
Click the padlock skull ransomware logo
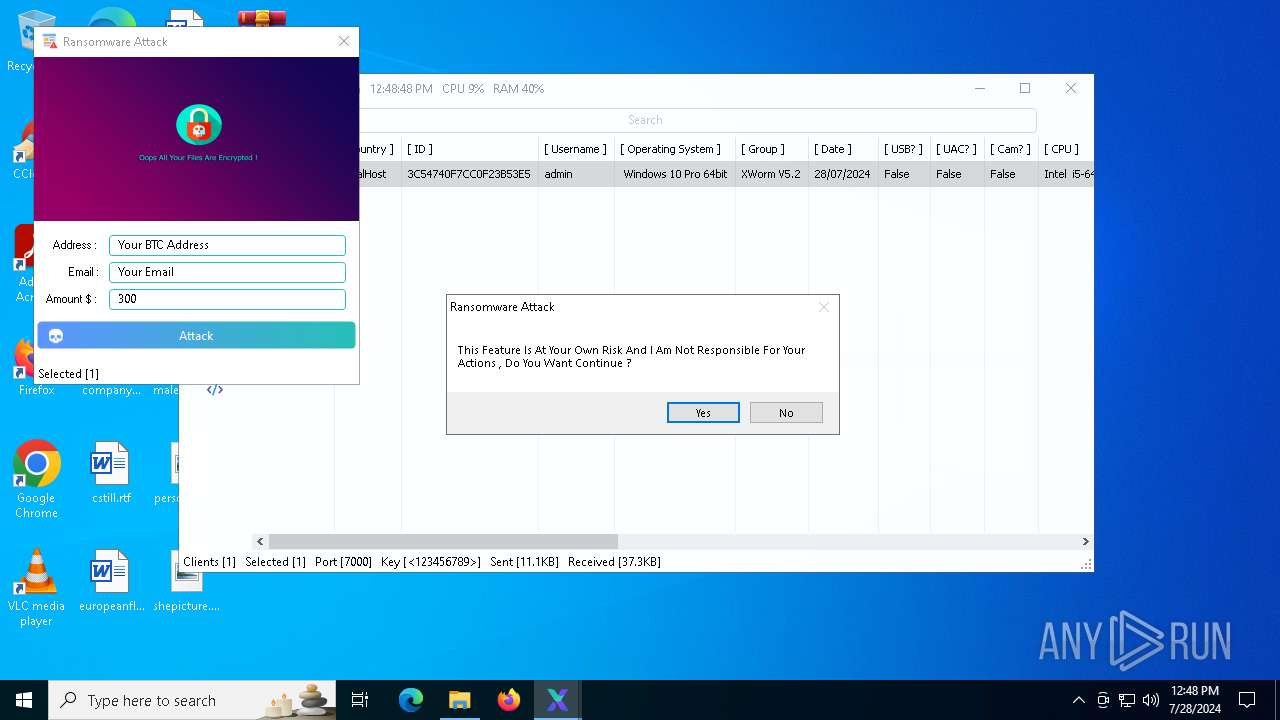click(x=199, y=126)
